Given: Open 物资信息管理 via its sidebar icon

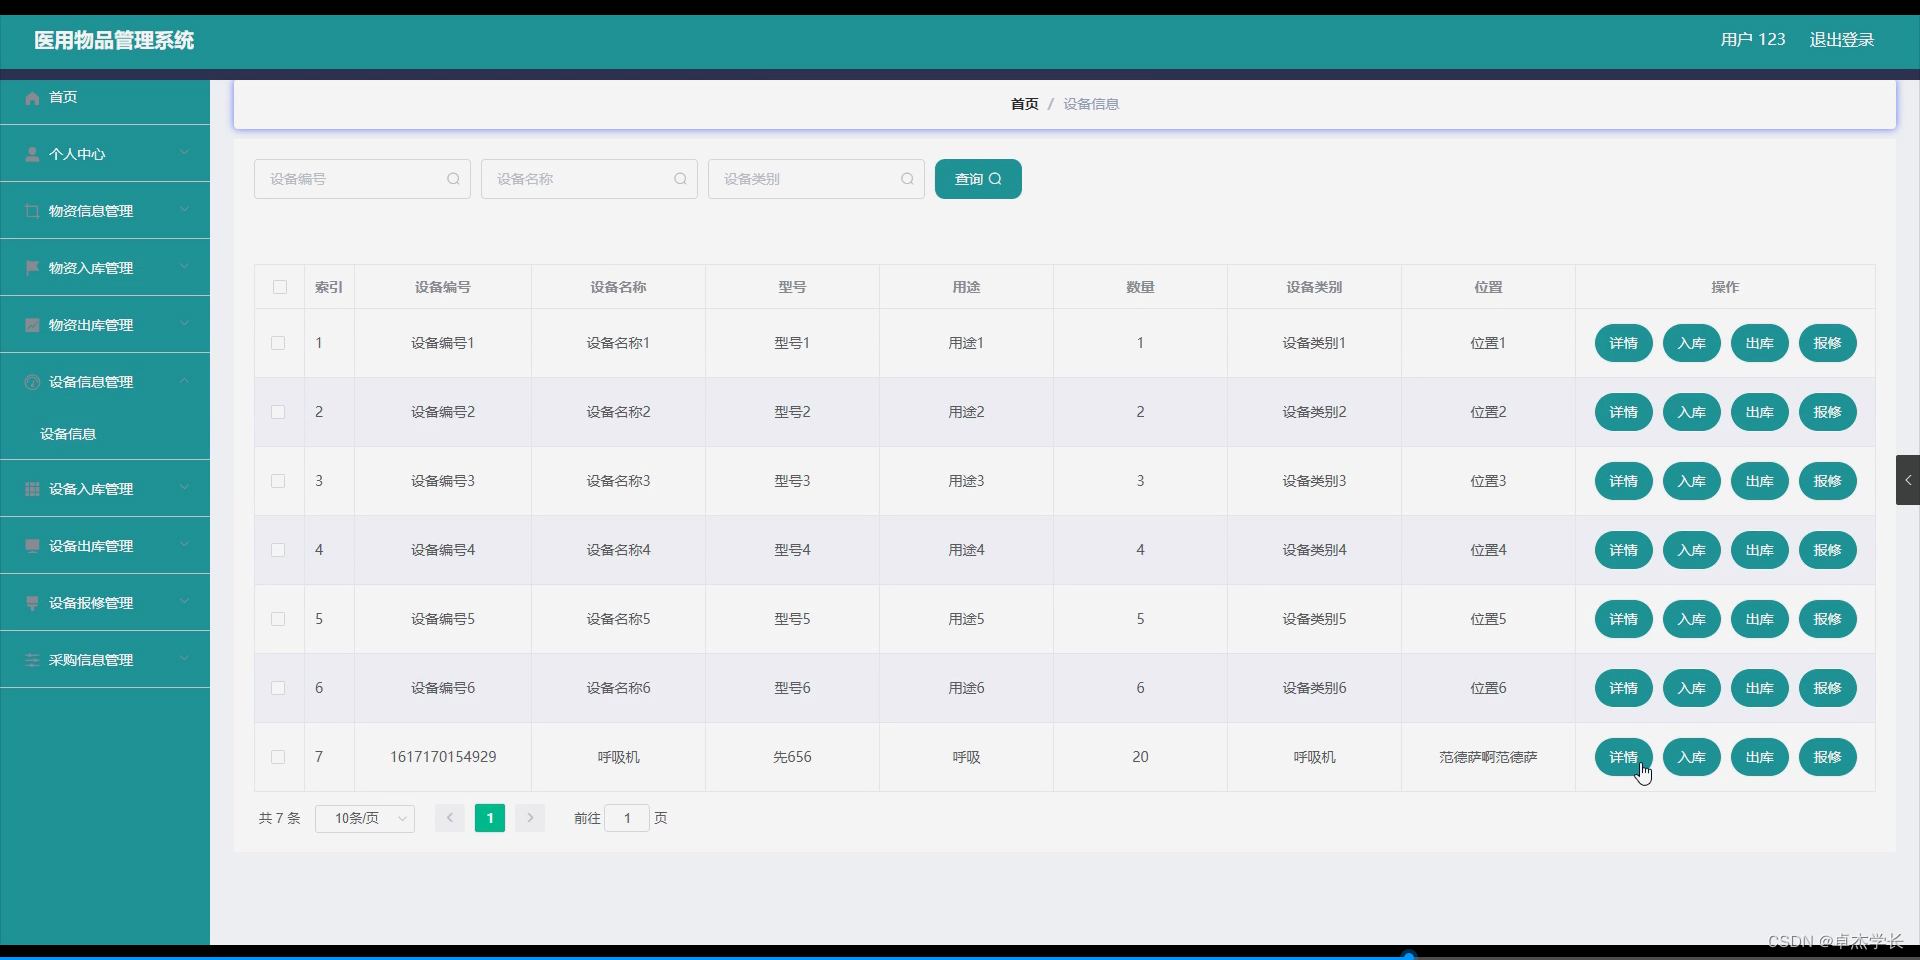Looking at the screenshot, I should [33, 210].
